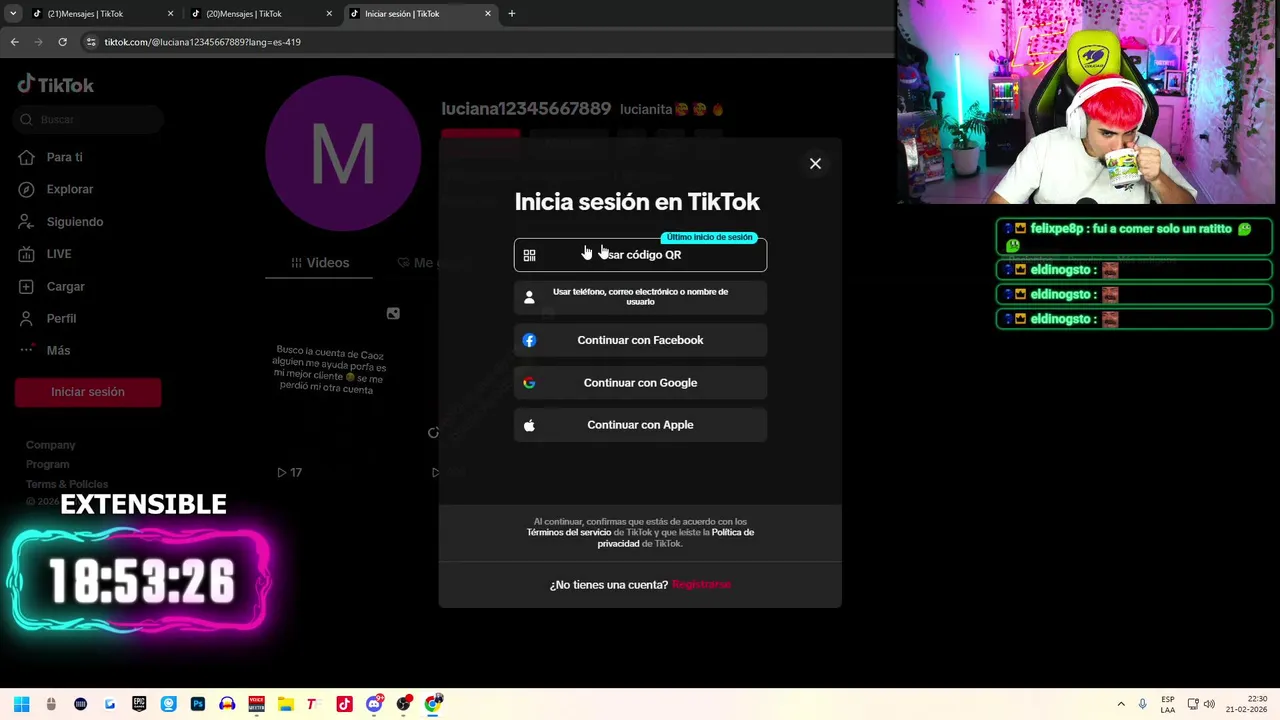Click the Terms & Policies footer link
Screen dimensions: 1280x720
[x=67, y=484]
